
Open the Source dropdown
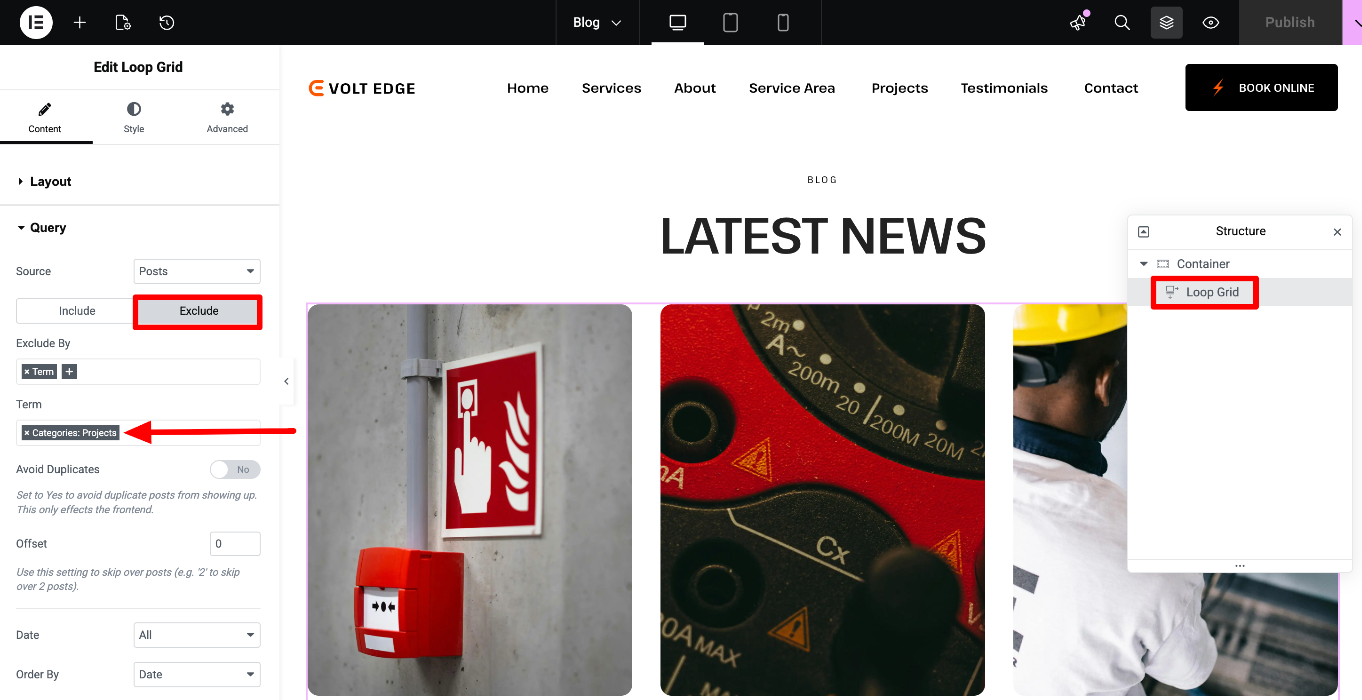point(197,271)
